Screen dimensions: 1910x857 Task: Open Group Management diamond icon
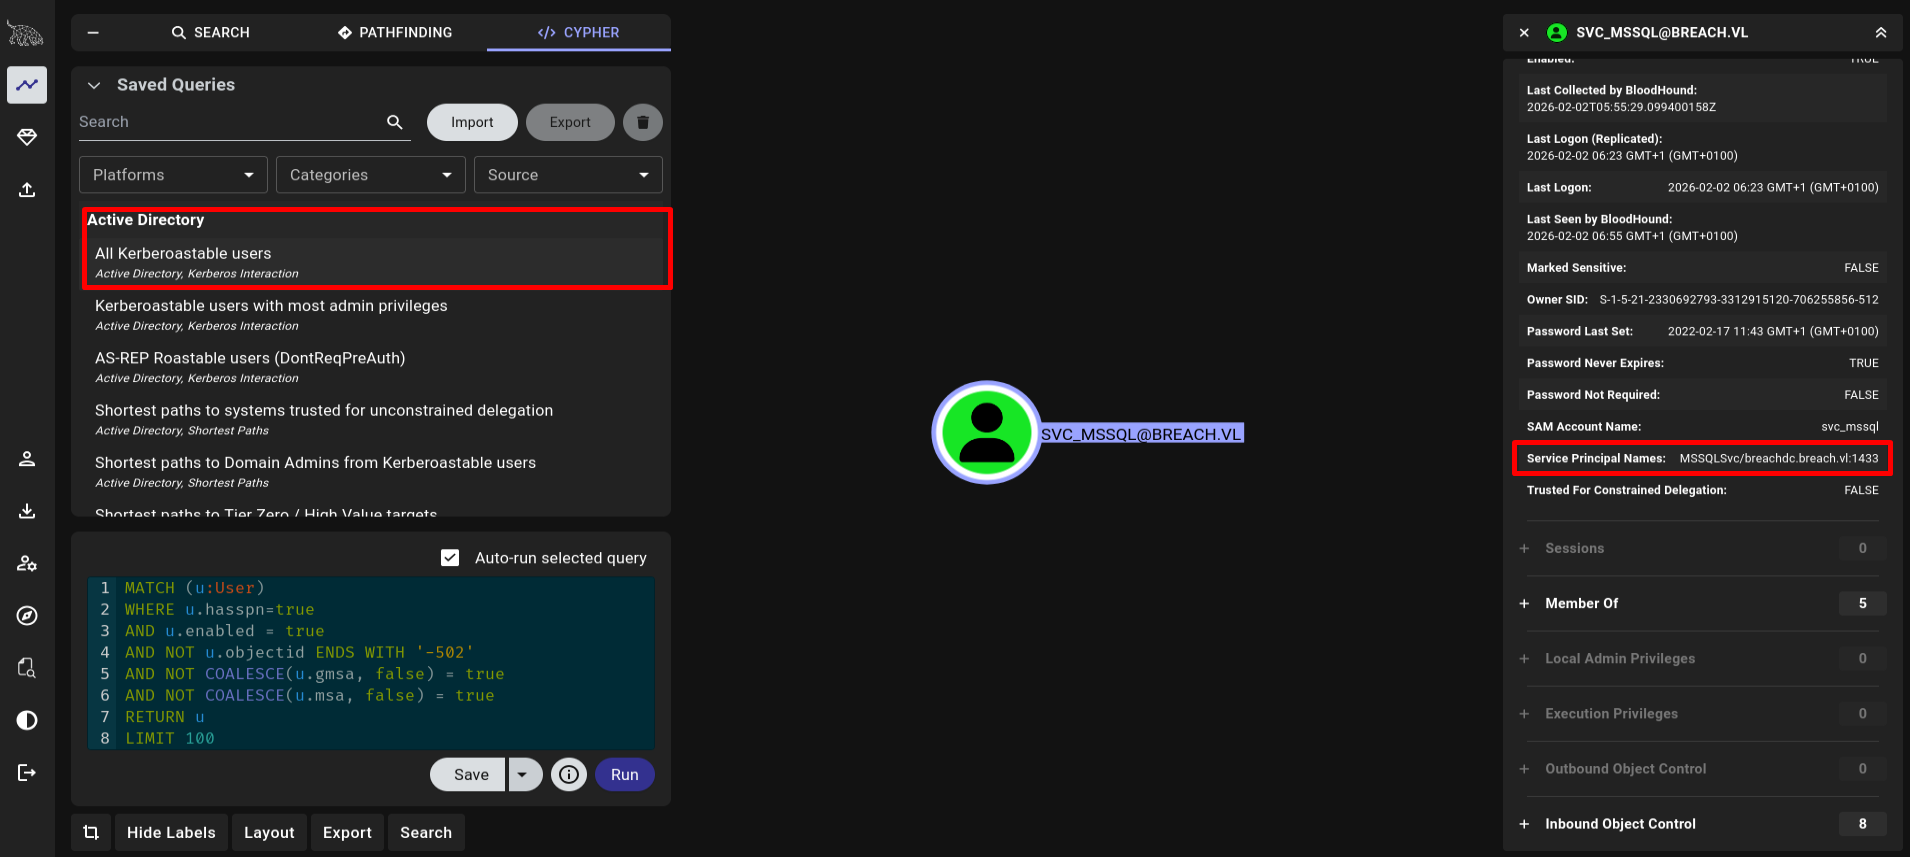click(x=27, y=137)
